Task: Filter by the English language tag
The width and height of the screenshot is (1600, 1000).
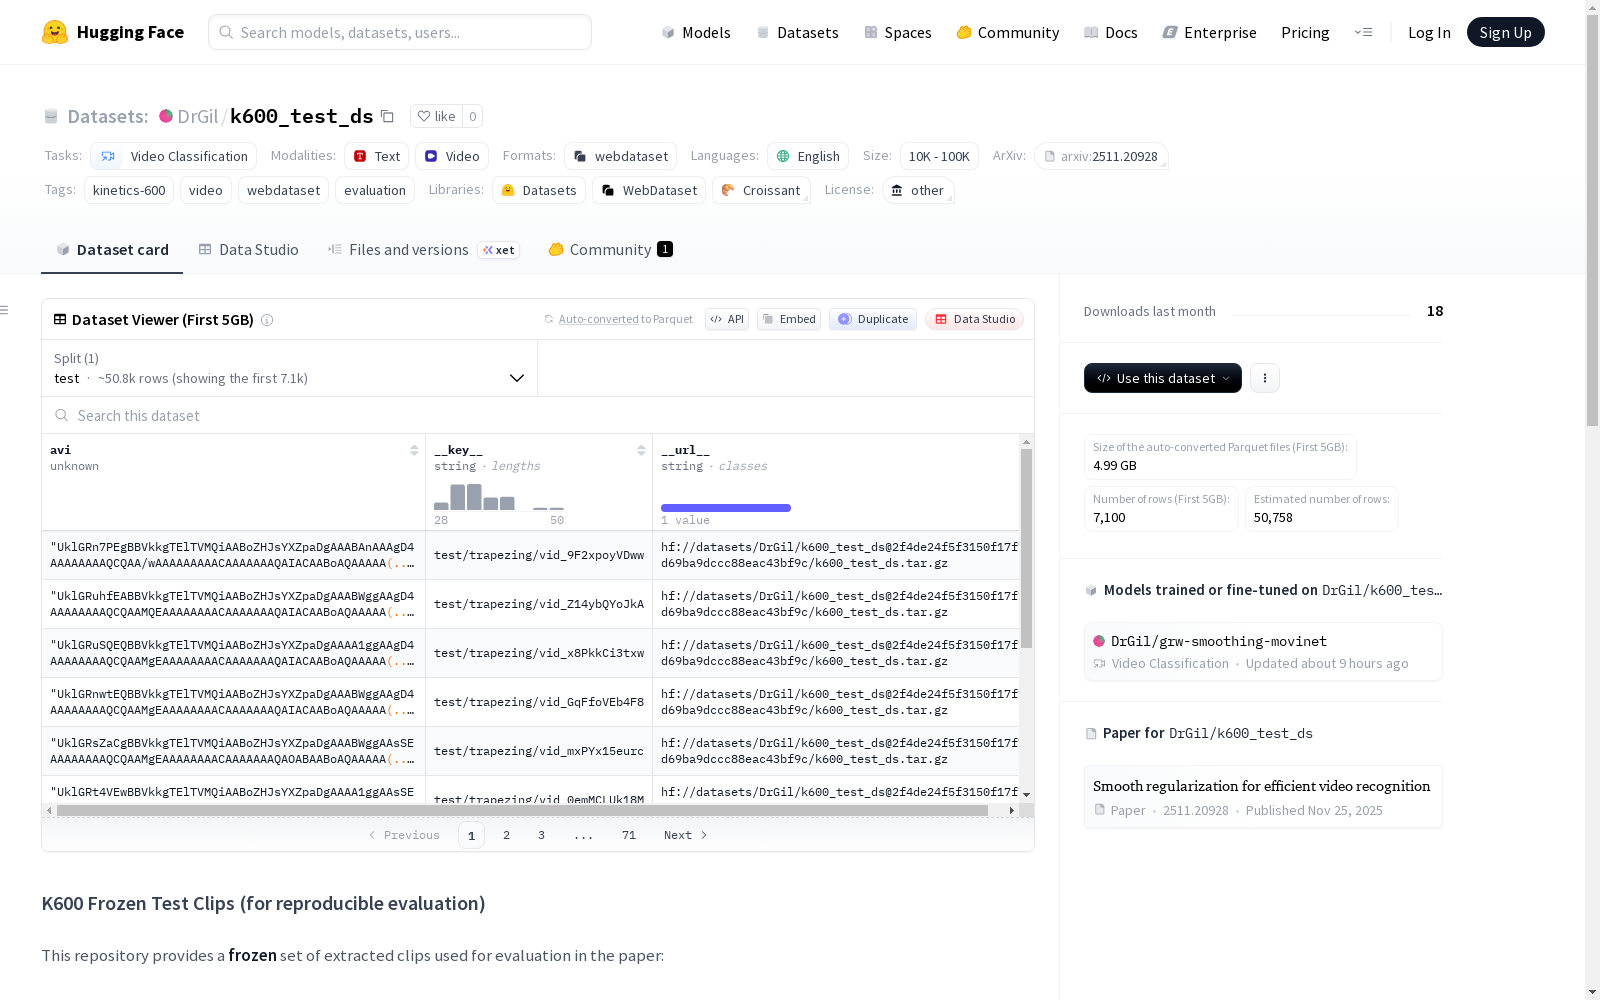Action: tap(808, 156)
